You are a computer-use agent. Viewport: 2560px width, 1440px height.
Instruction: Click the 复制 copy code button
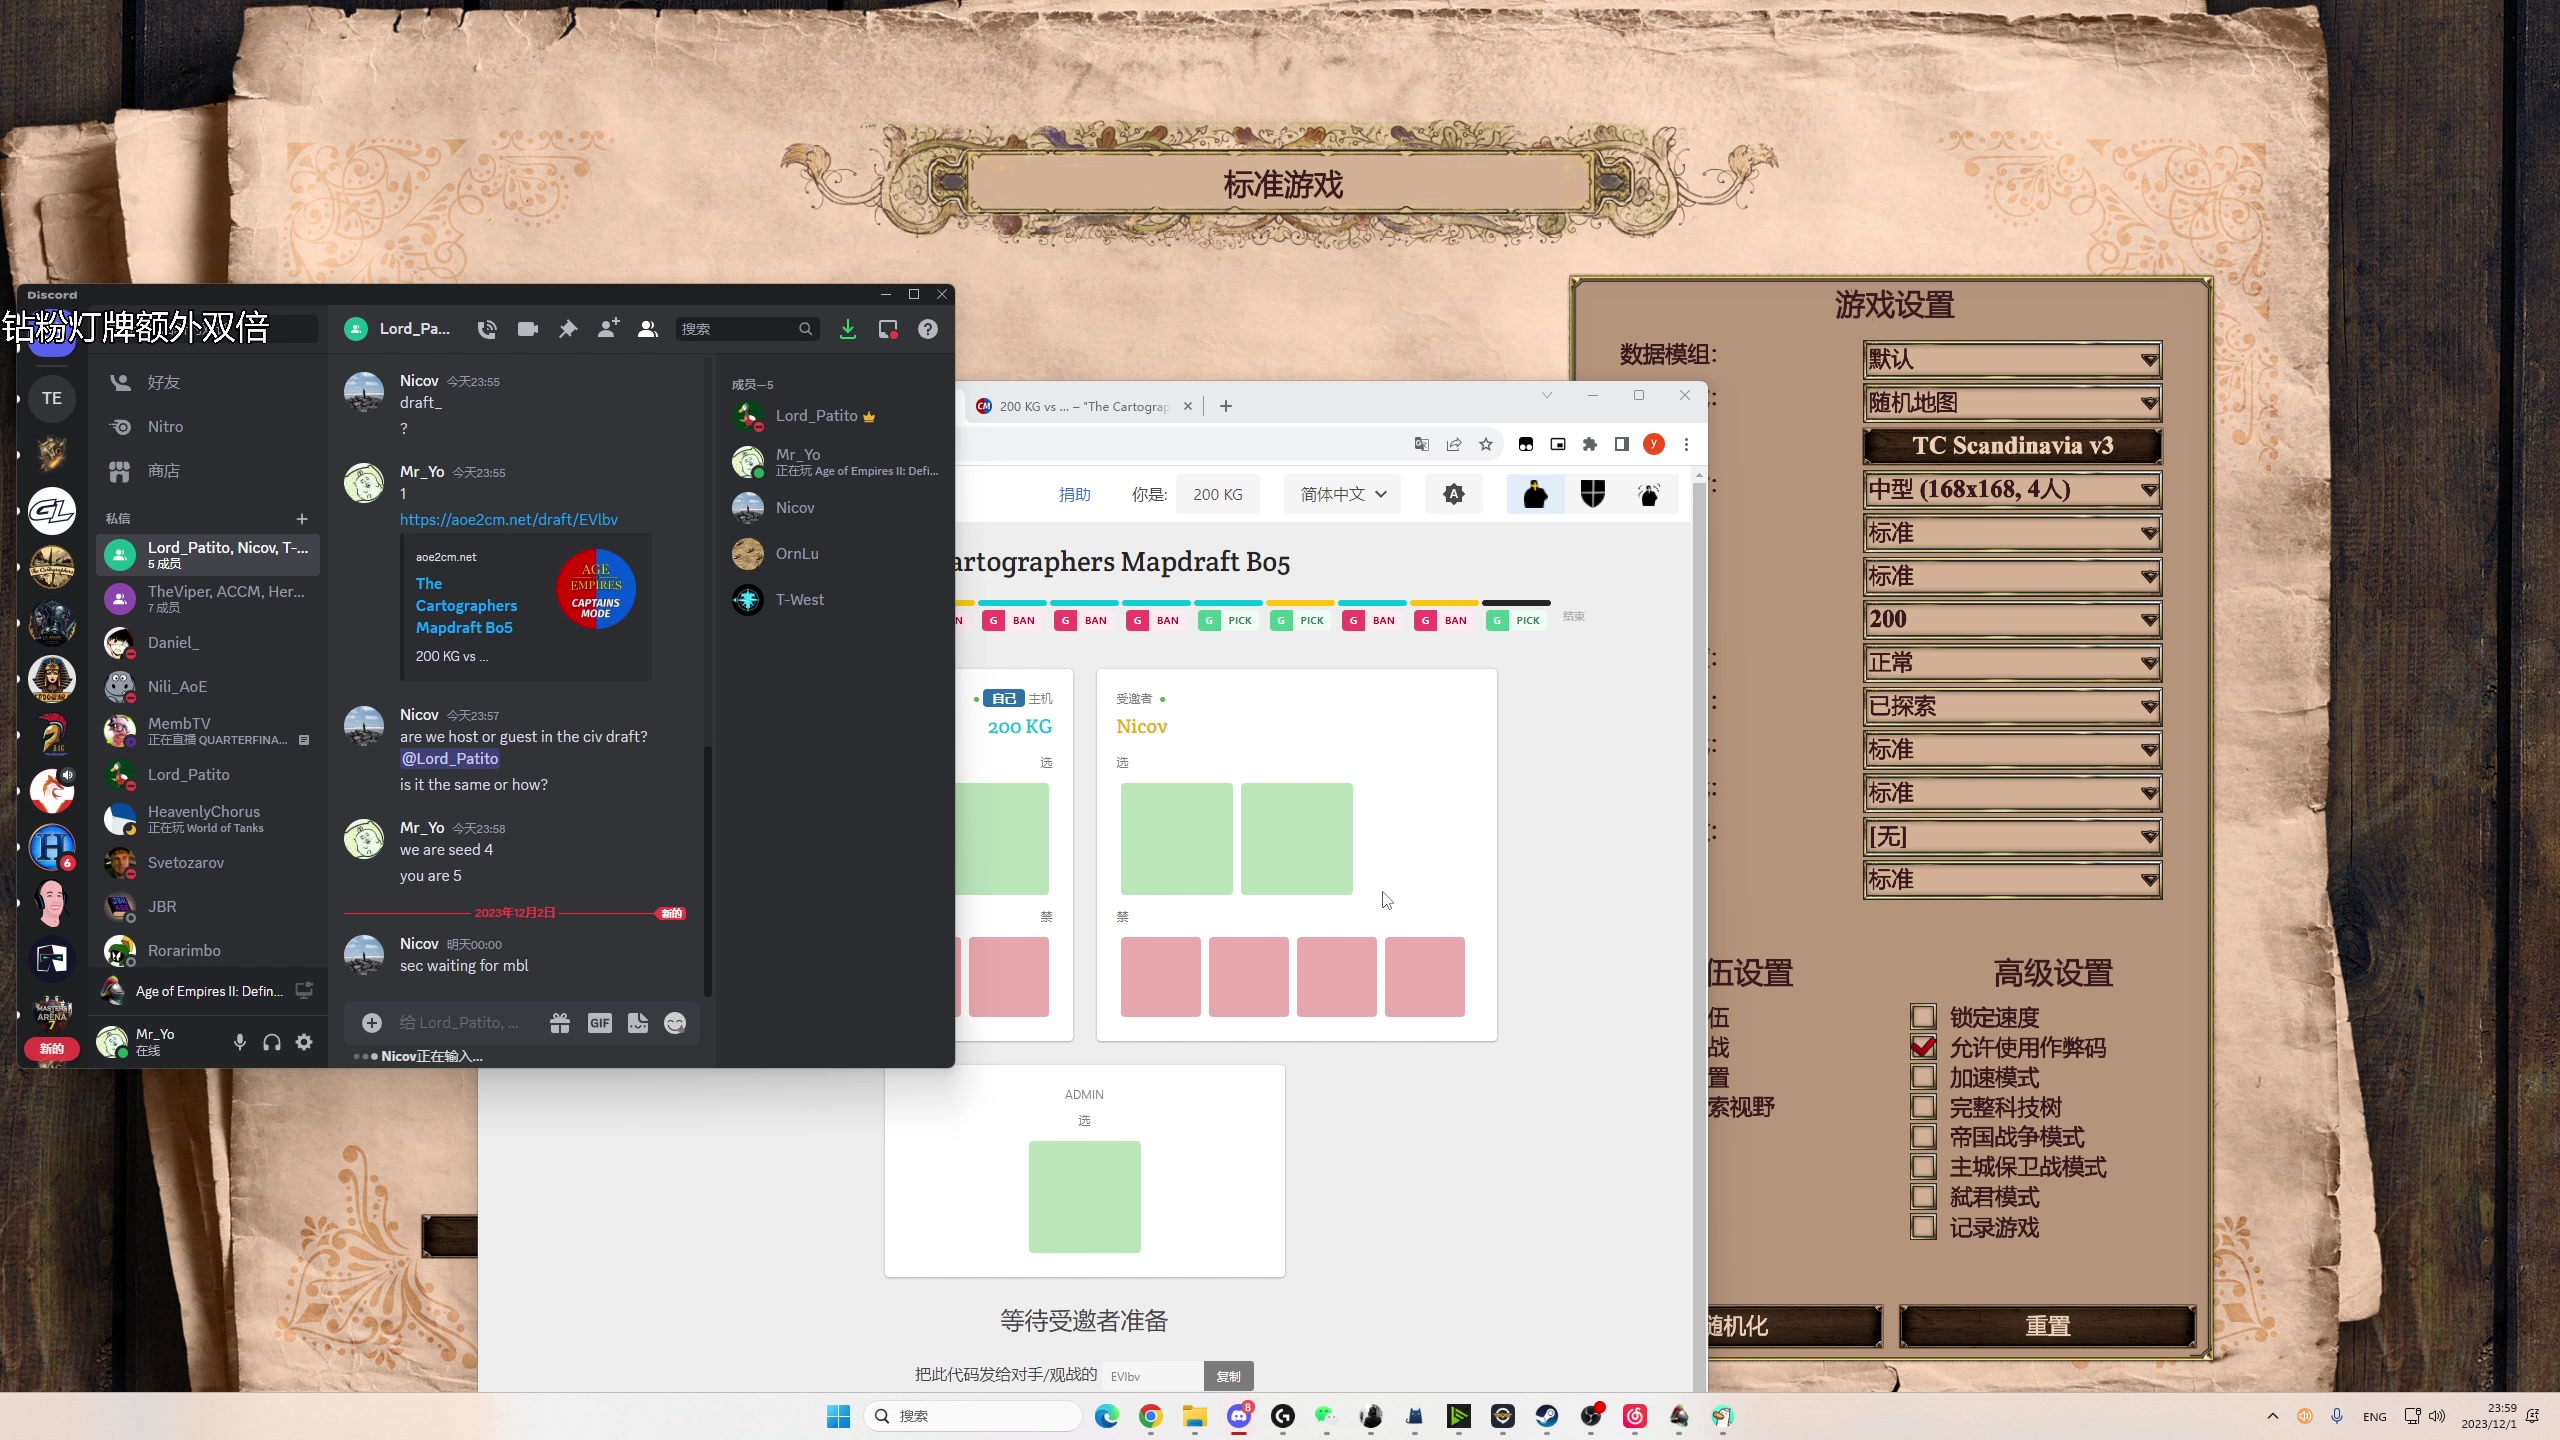pos(1228,1376)
